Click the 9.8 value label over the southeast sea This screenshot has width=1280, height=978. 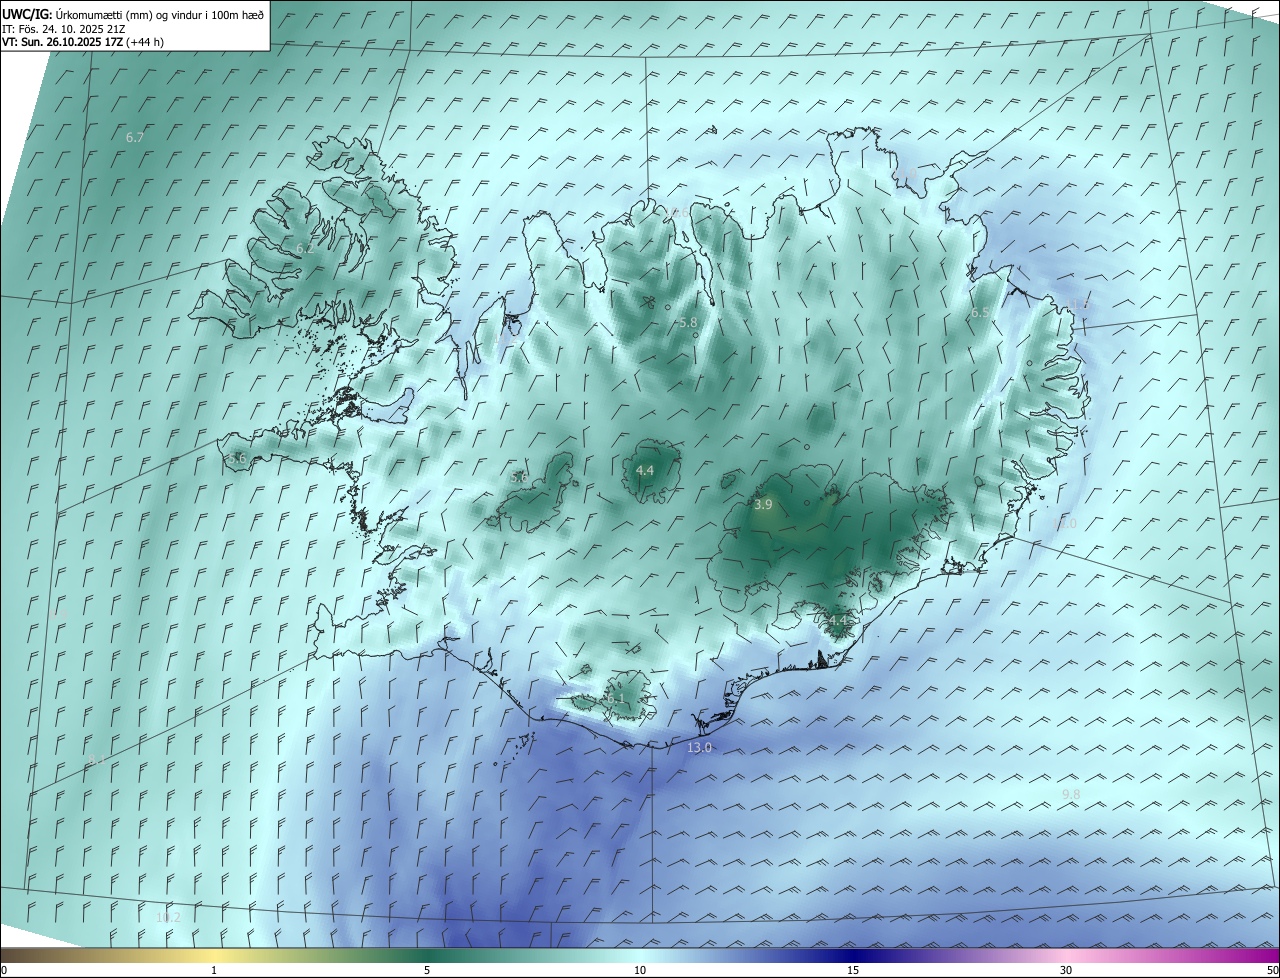1070,794
